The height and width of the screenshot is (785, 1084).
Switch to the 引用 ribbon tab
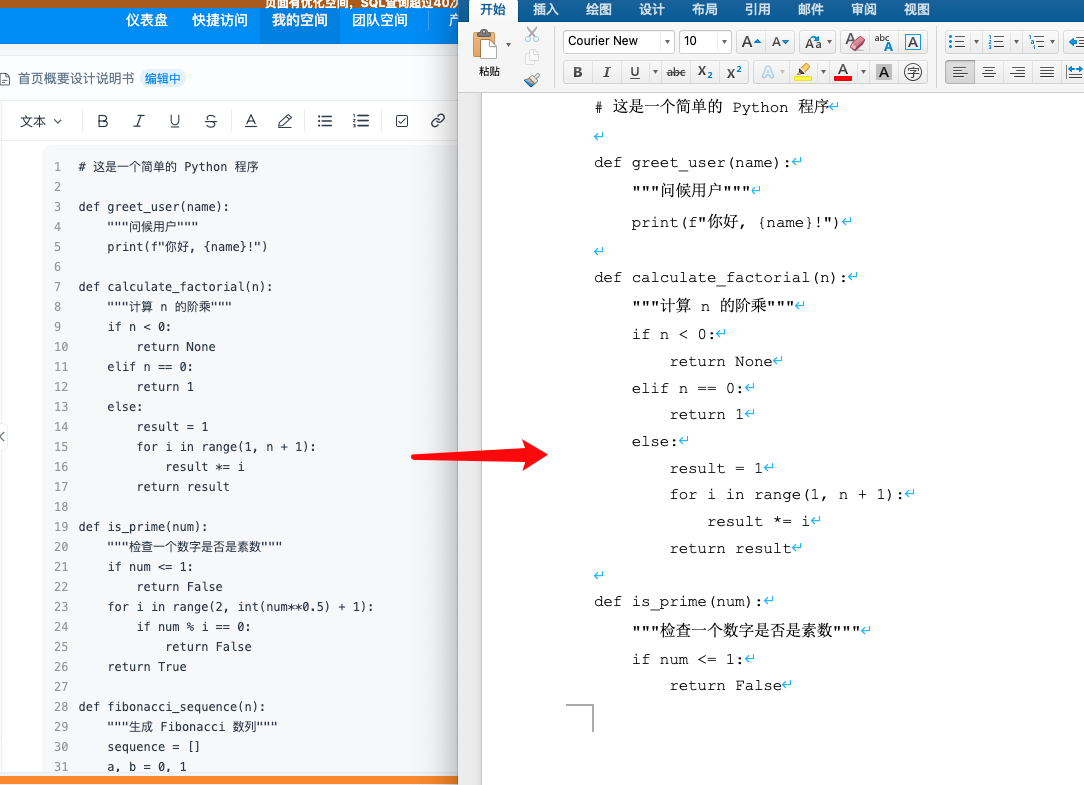(x=758, y=10)
